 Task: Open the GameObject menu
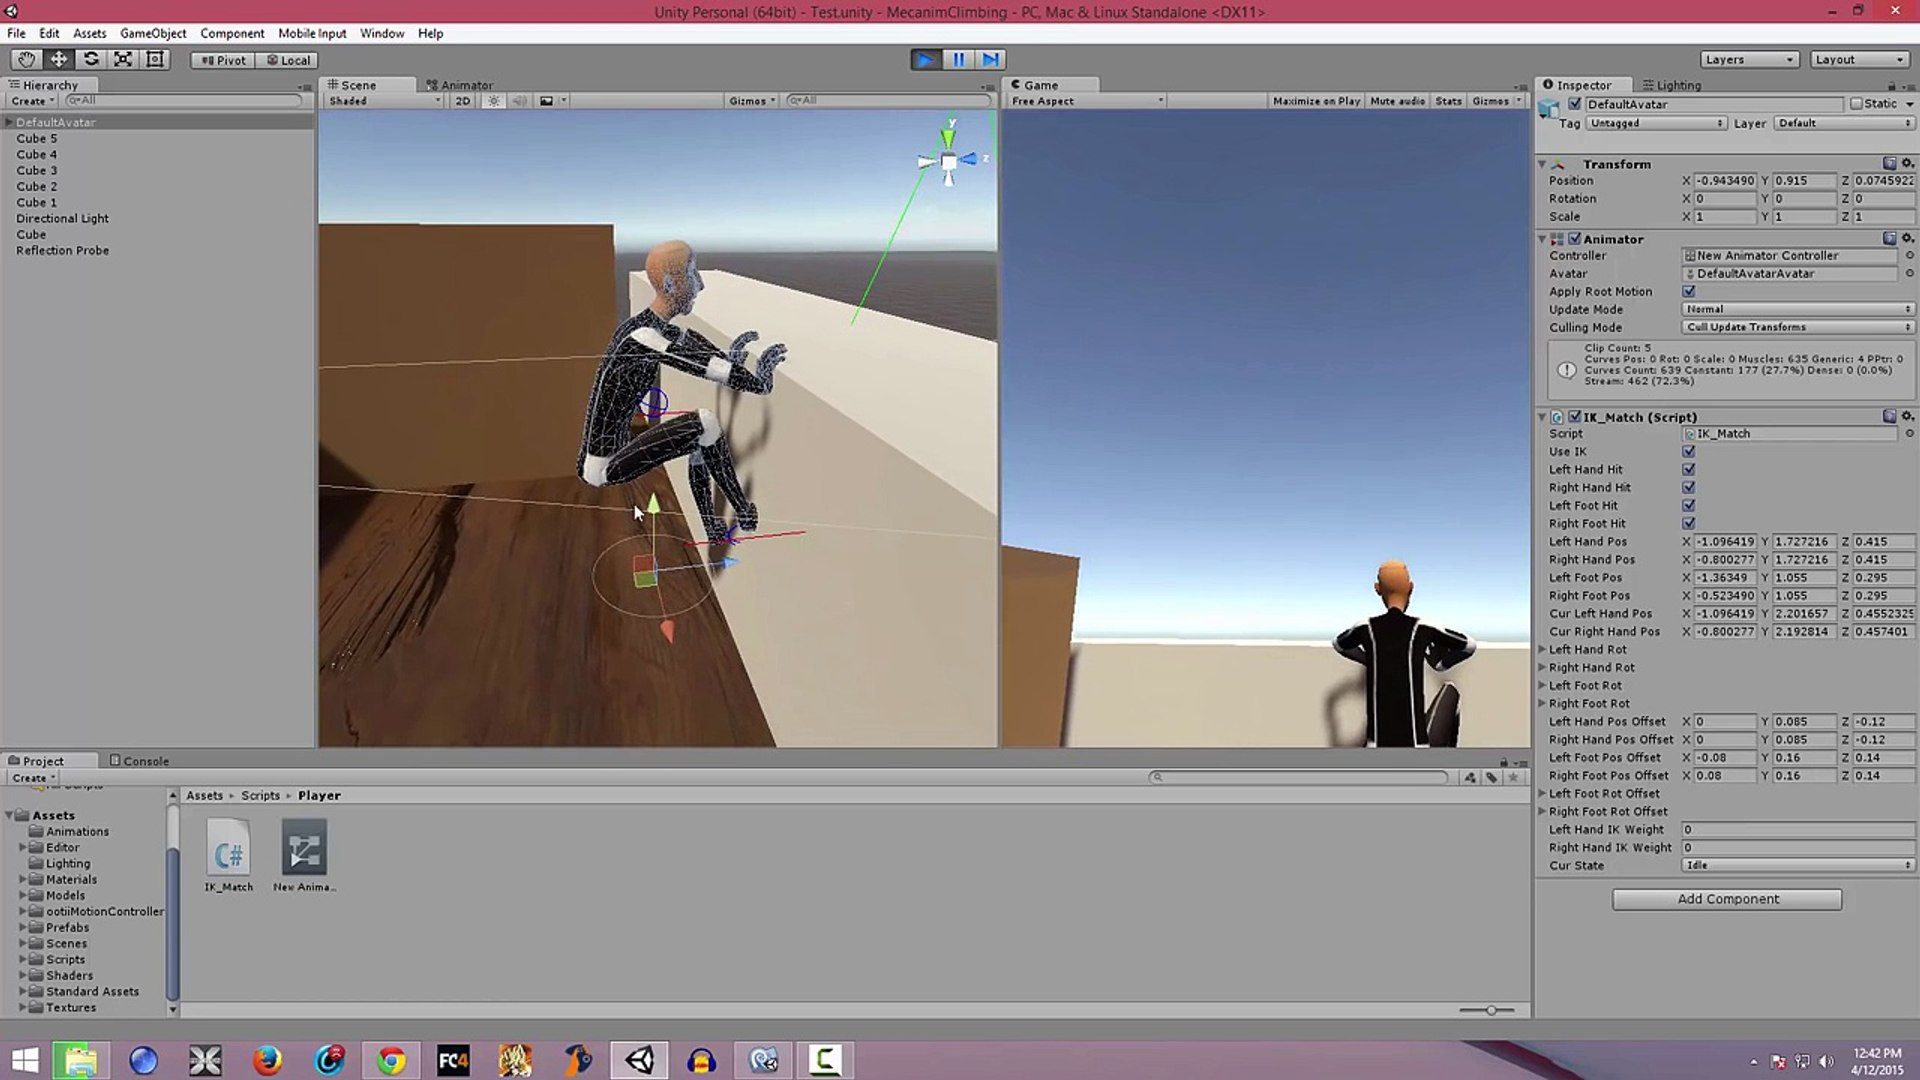(152, 33)
